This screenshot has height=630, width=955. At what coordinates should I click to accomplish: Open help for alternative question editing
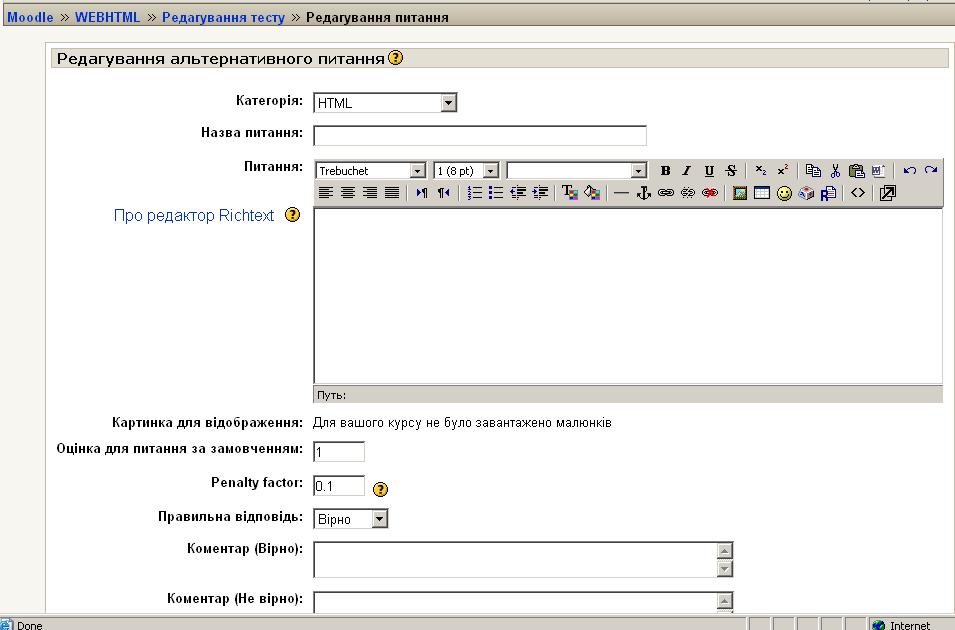tap(395, 58)
